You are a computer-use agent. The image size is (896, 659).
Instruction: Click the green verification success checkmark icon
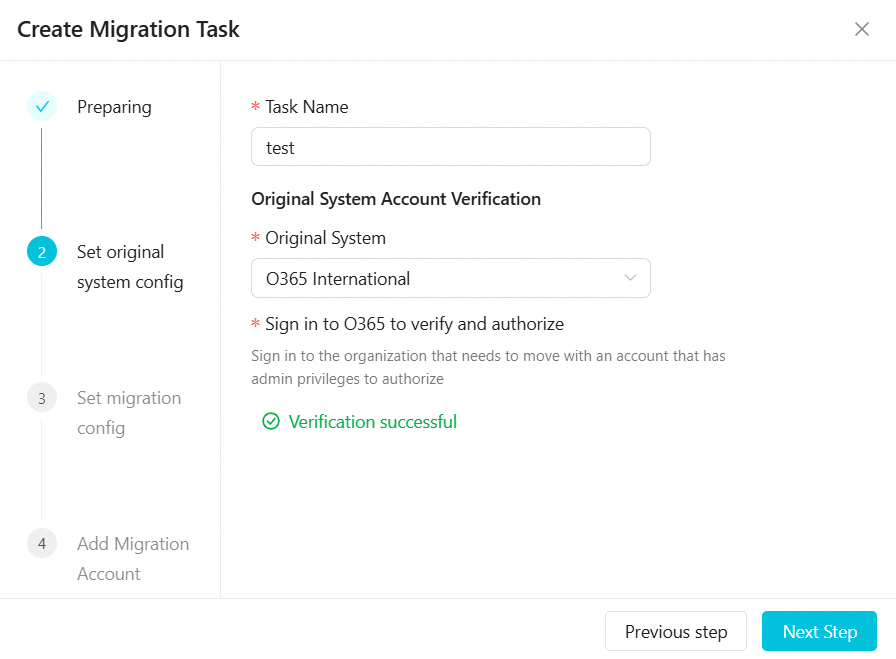point(270,422)
